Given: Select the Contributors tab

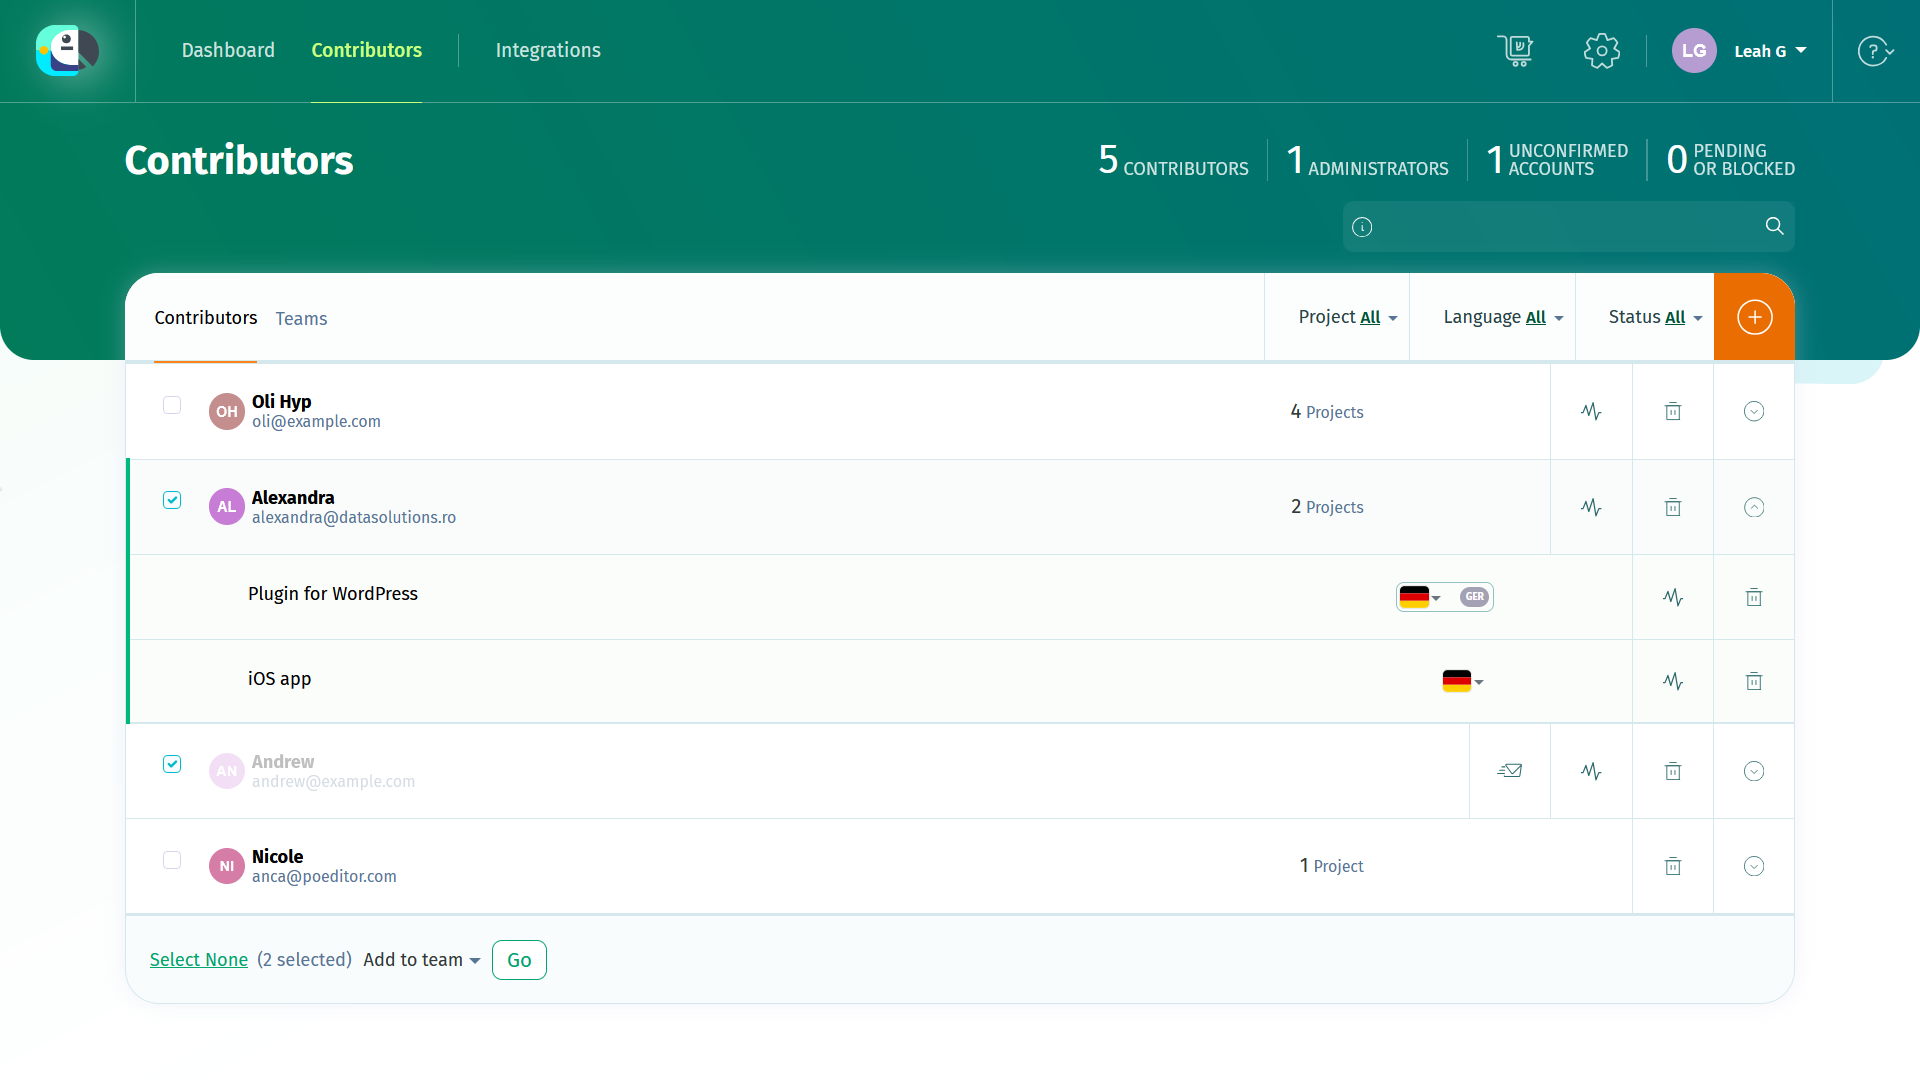Looking at the screenshot, I should [206, 317].
